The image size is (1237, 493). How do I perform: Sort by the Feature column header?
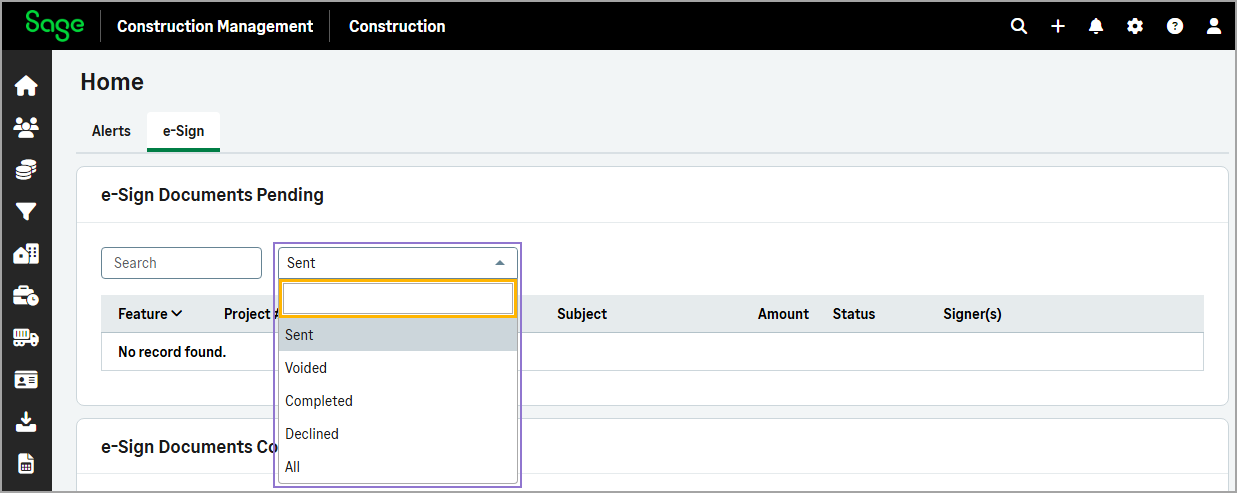click(x=150, y=314)
